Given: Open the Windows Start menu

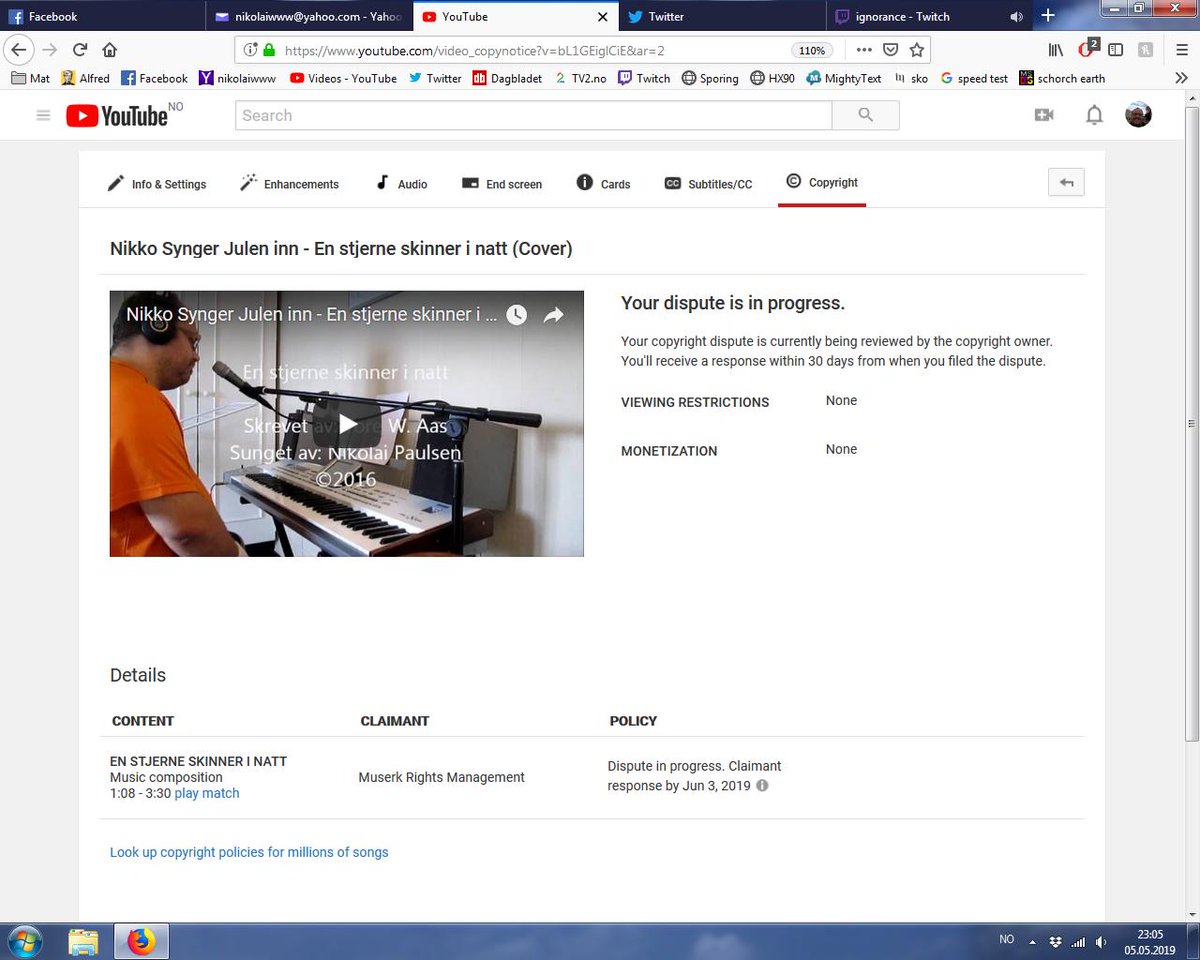Looking at the screenshot, I should click(23, 942).
